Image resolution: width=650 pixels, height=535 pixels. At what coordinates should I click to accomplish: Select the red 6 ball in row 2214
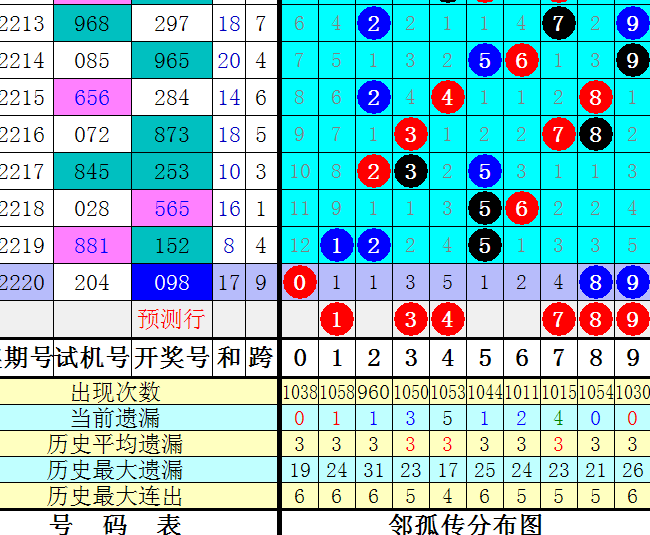point(521,61)
